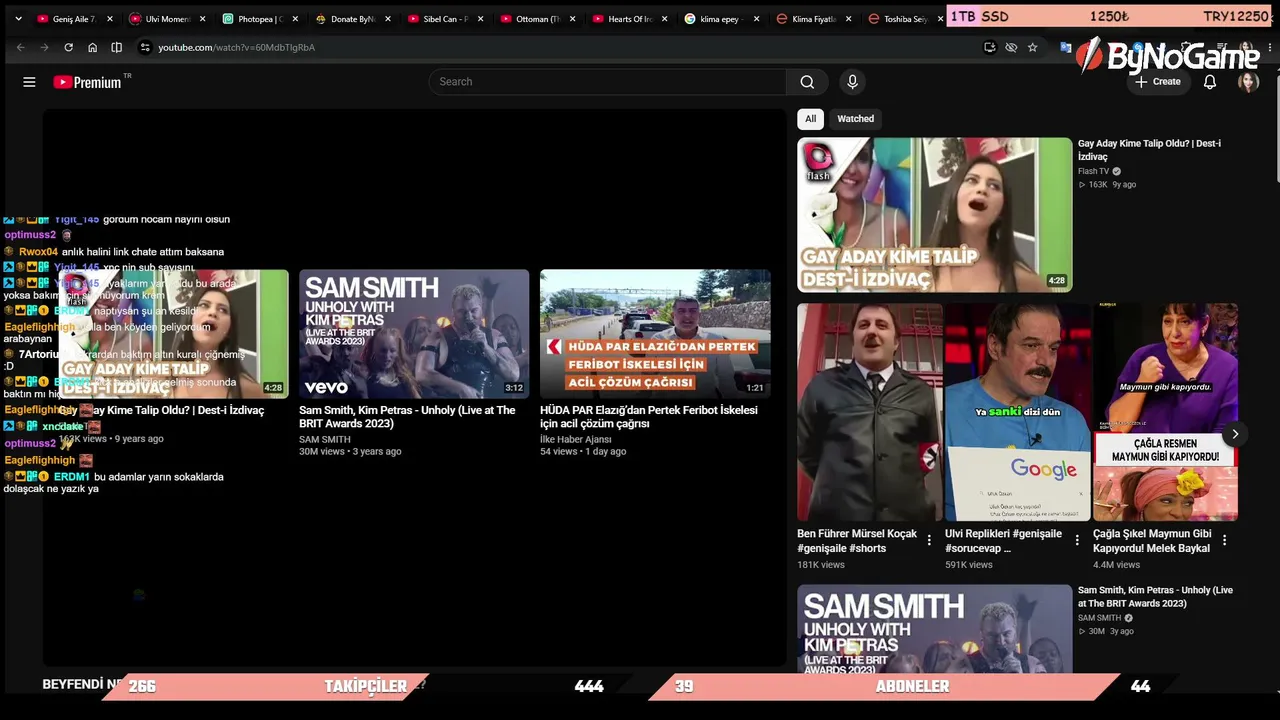This screenshot has width=1280, height=720.
Task: Close the Photopea tab
Action: point(295,19)
